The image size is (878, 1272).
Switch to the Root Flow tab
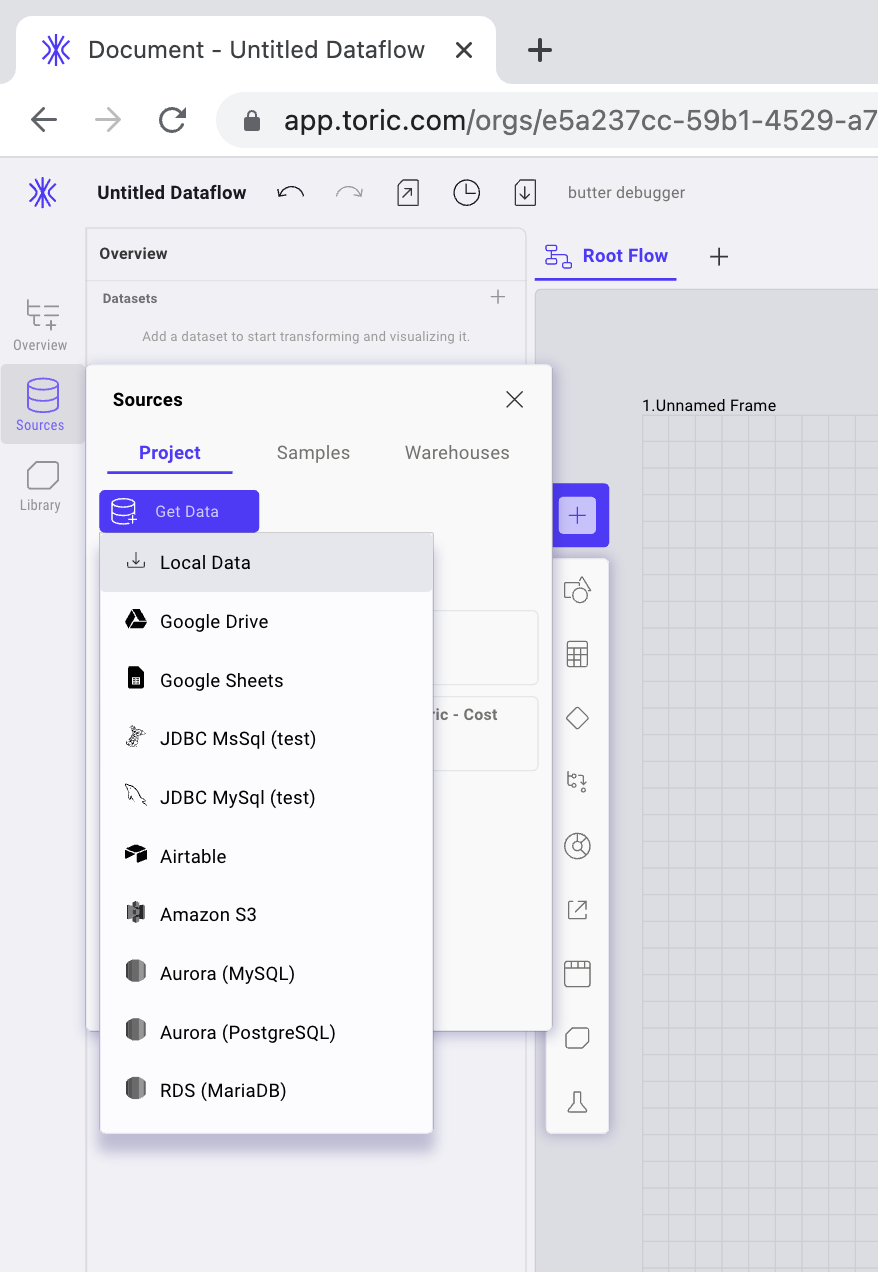(606, 256)
